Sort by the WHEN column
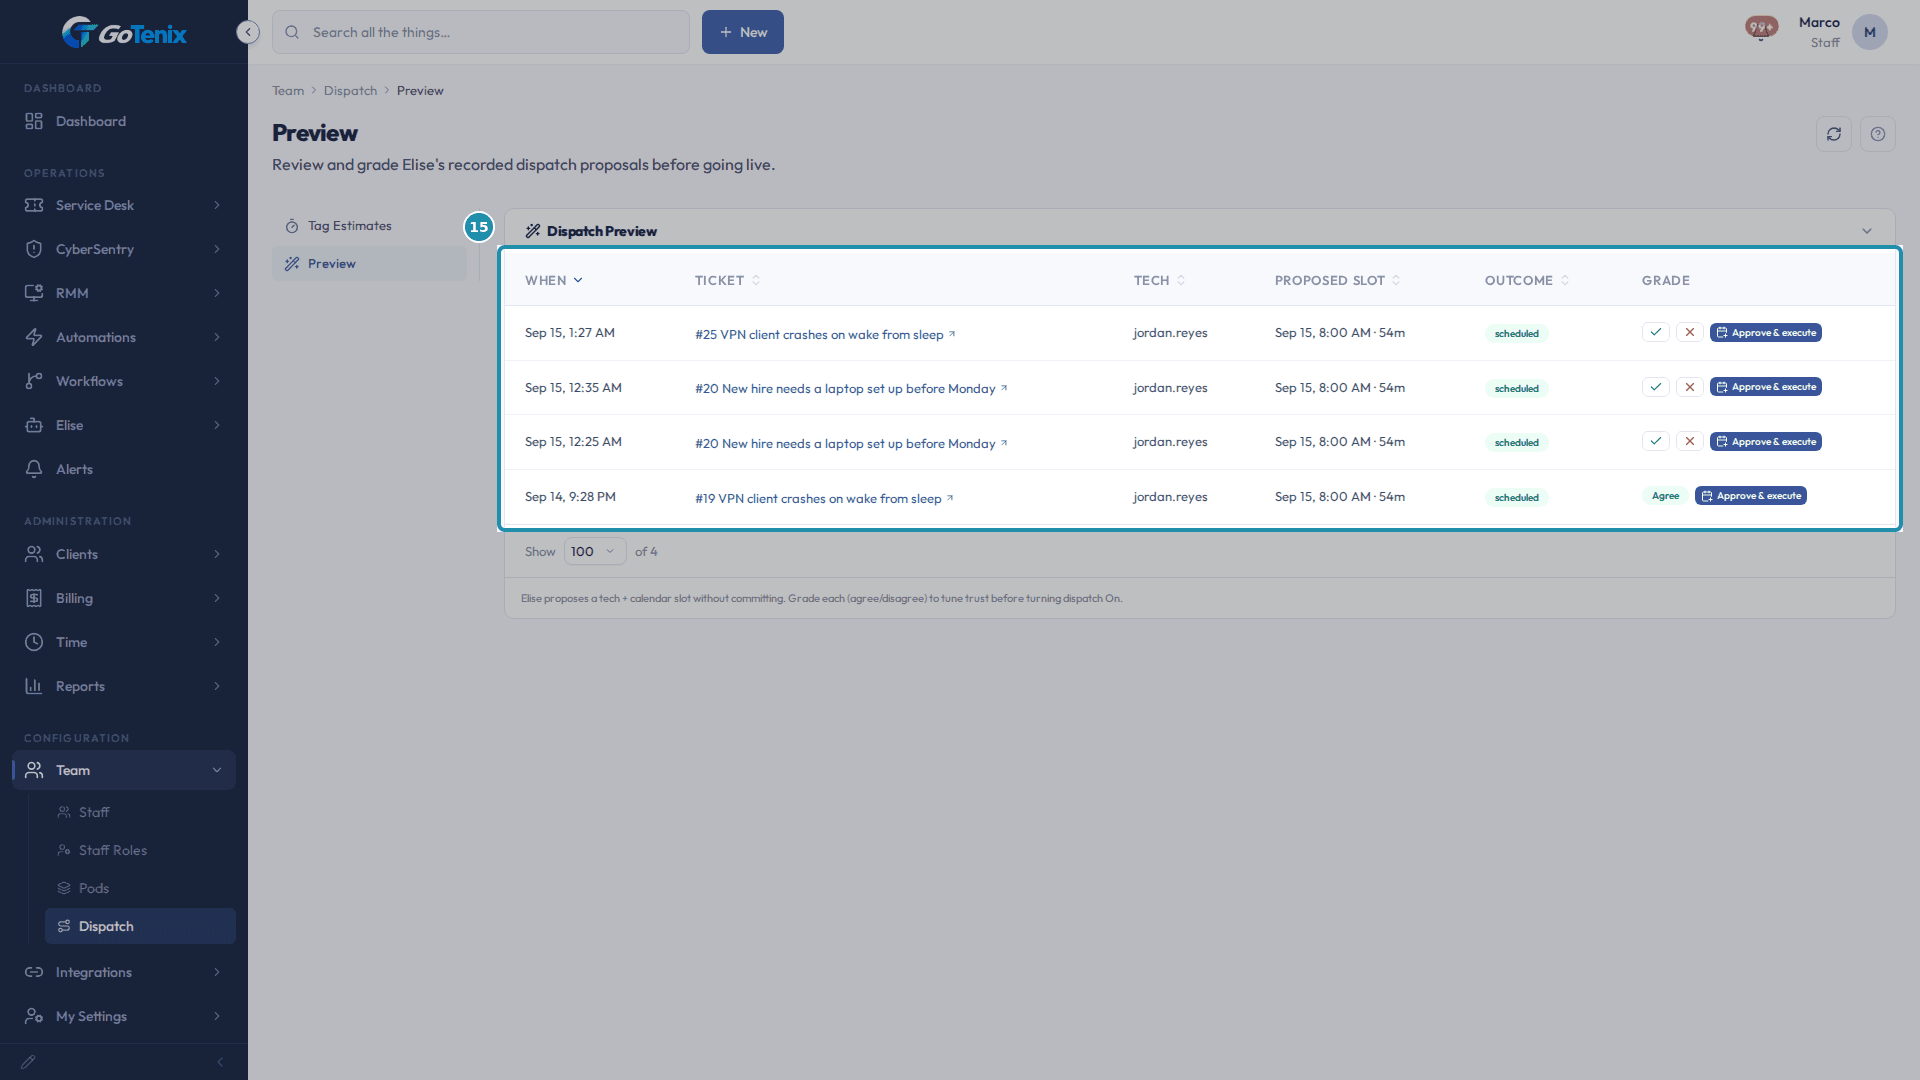Screen dimensions: 1920x1080 click(x=553, y=281)
